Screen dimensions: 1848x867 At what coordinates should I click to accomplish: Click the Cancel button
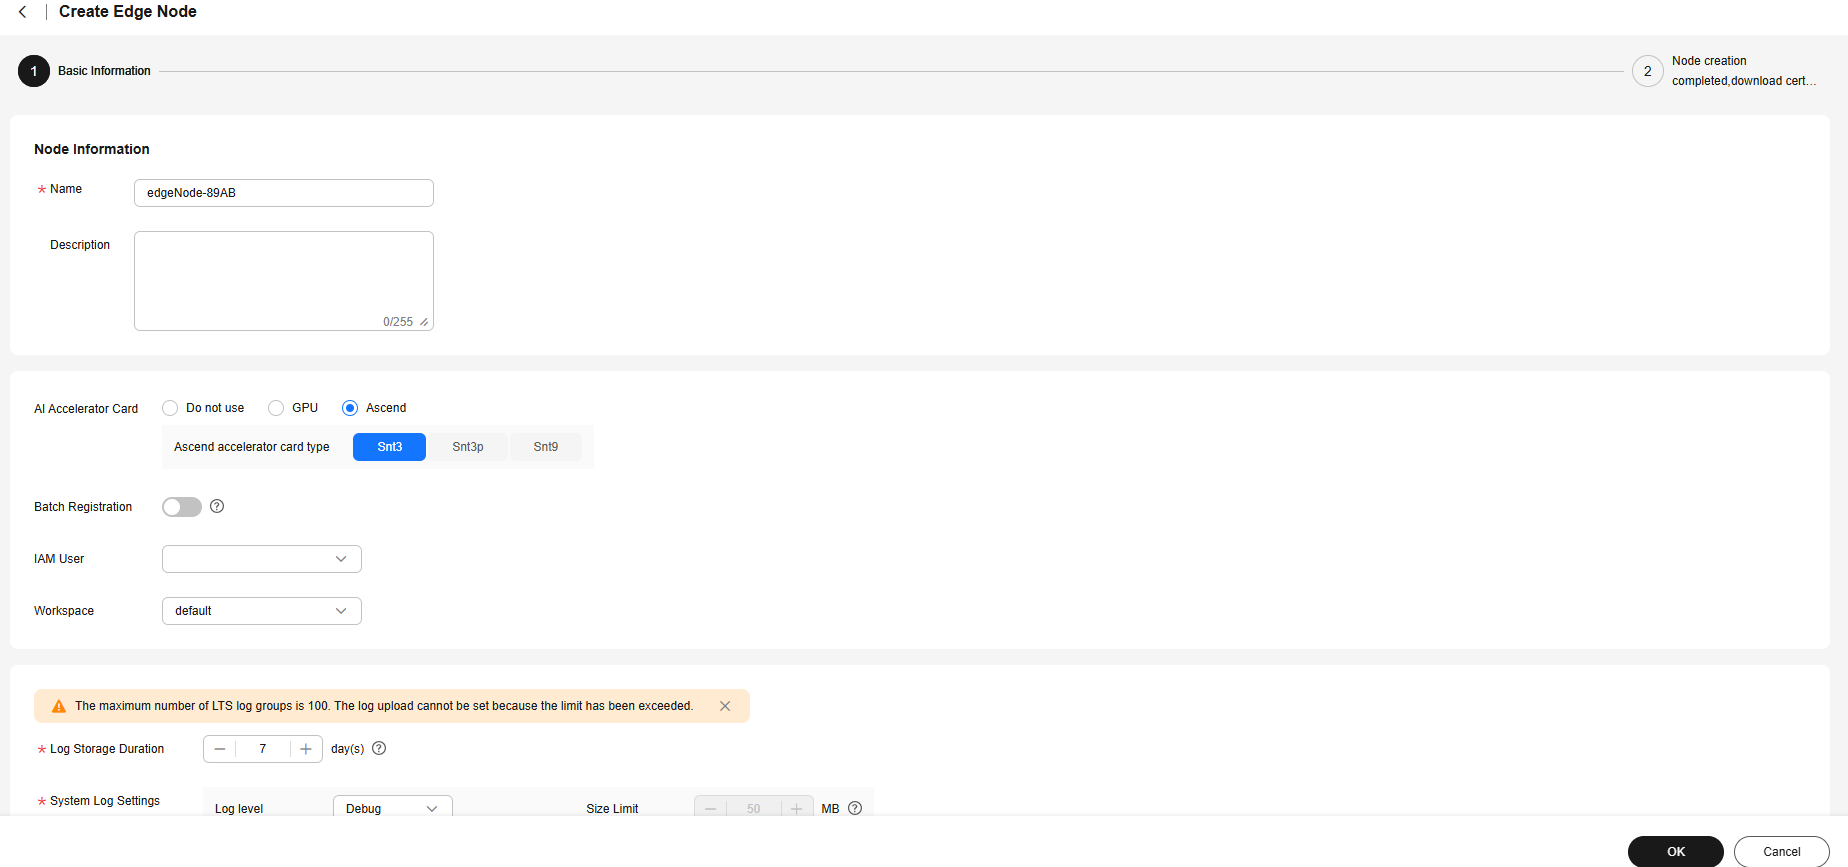pyautogui.click(x=1781, y=852)
